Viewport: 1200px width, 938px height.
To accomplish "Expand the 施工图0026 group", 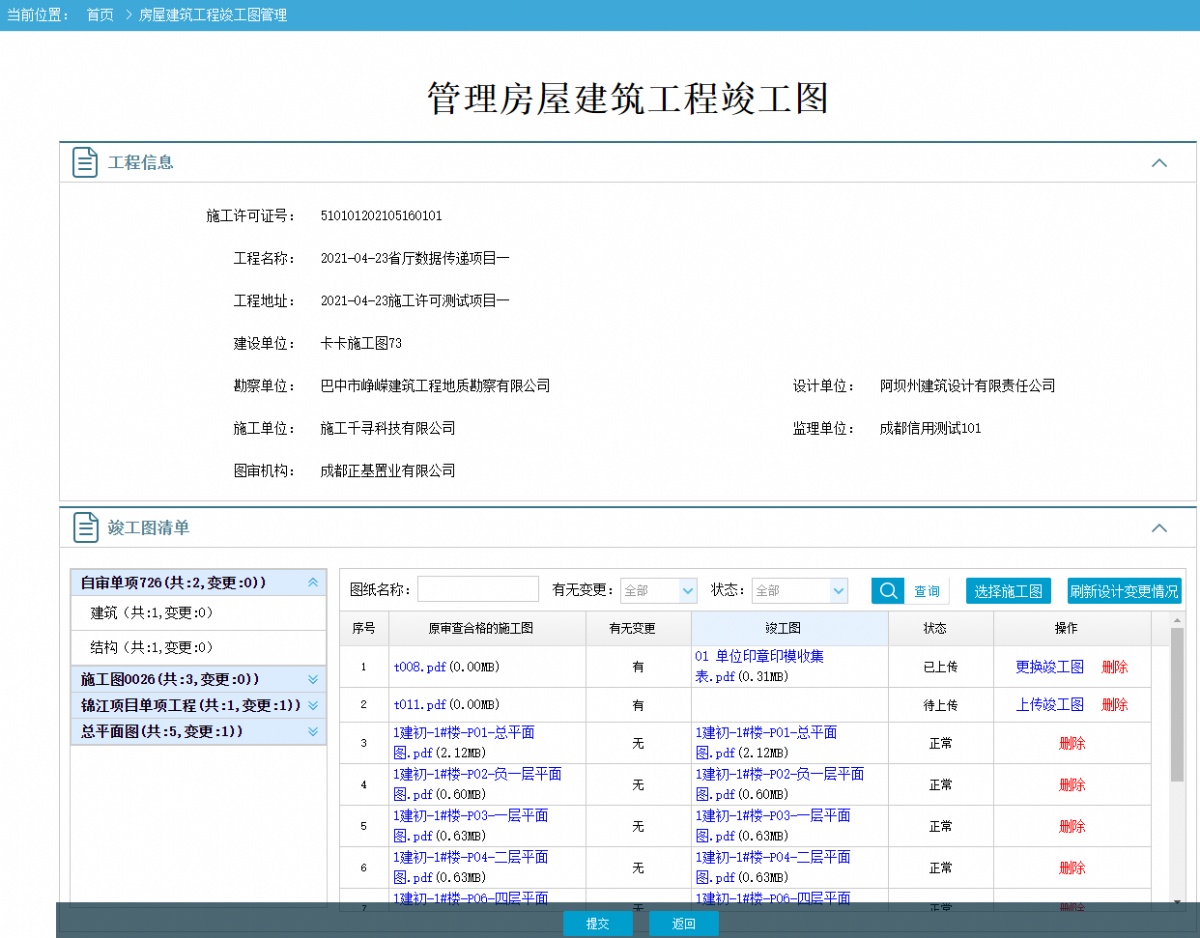I will [313, 679].
